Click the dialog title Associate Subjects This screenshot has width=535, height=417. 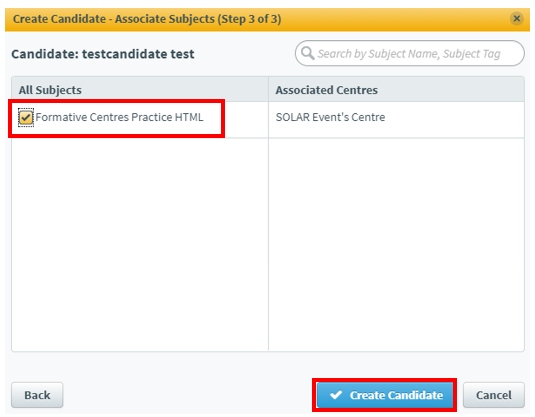coord(165,19)
